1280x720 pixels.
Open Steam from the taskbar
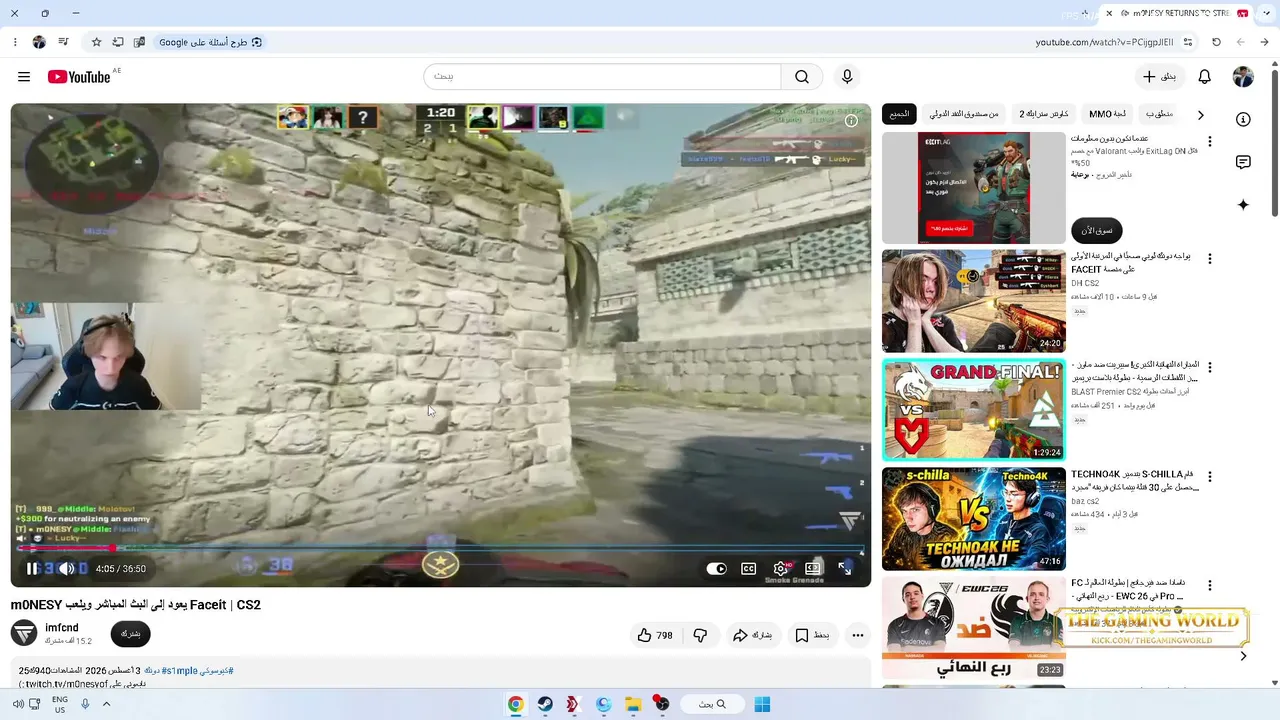coord(545,704)
